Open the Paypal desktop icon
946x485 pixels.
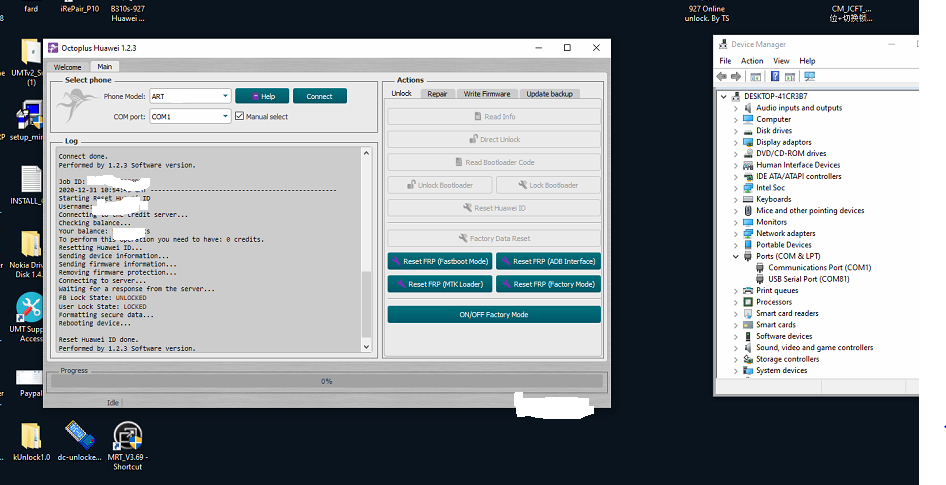29,378
